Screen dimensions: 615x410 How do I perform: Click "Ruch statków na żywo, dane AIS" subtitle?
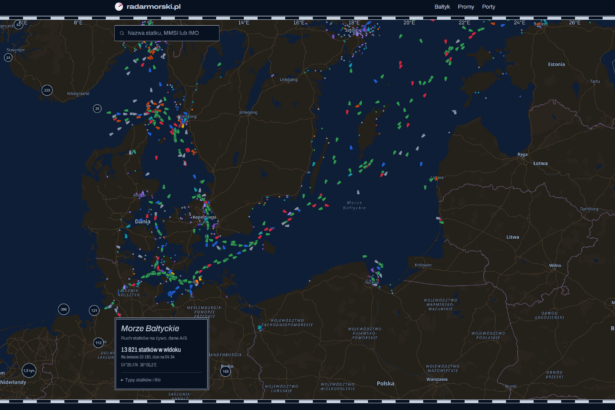[154, 338]
